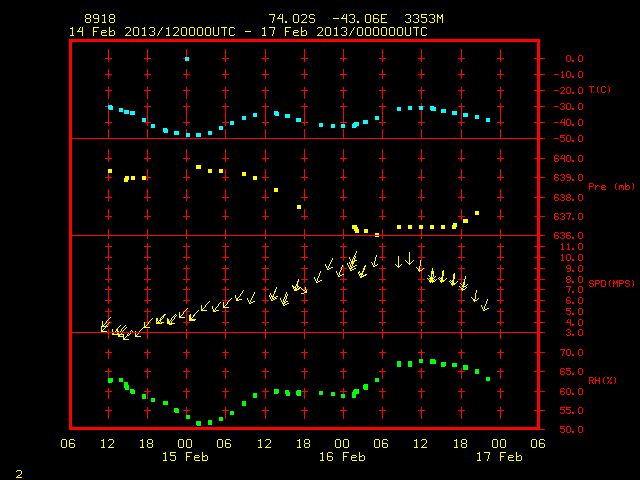Select the -50.0 temperature axis value

pos(568,139)
